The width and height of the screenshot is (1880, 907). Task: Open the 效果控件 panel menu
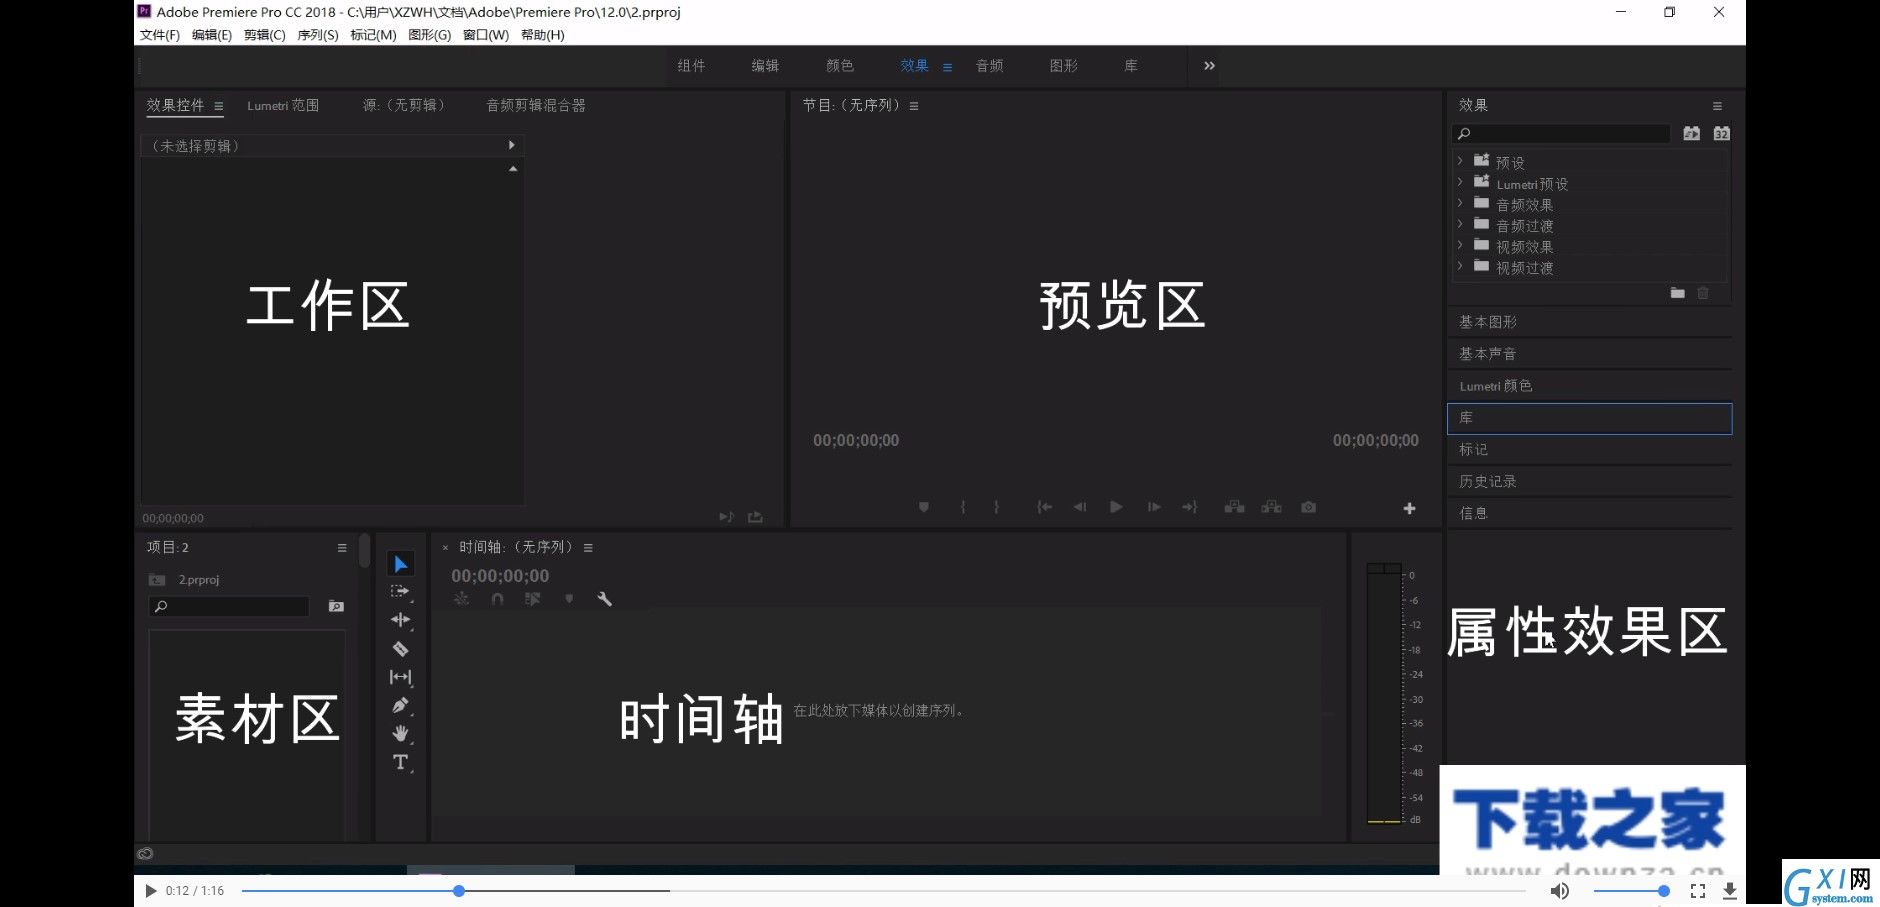tap(218, 106)
